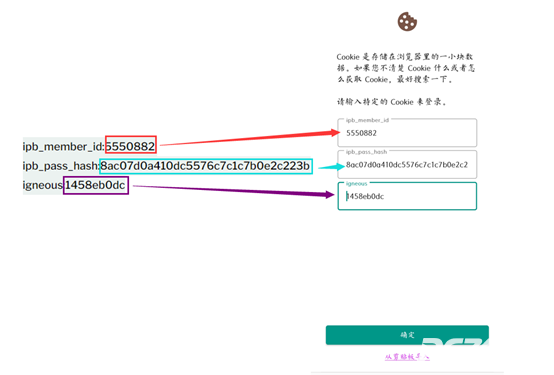
Task: Click the small ipb_pass_hash floating field label
Action: click(x=366, y=152)
